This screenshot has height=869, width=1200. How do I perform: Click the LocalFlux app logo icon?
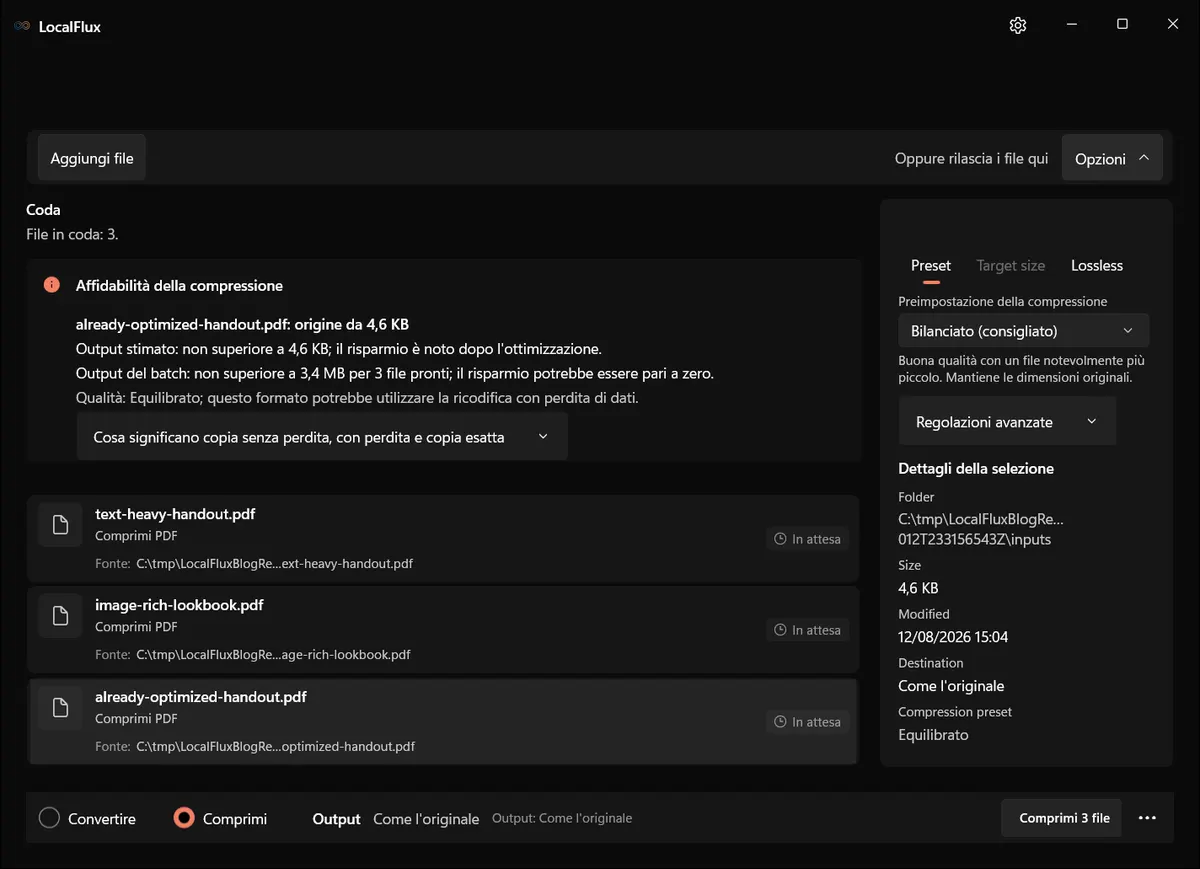[22, 27]
